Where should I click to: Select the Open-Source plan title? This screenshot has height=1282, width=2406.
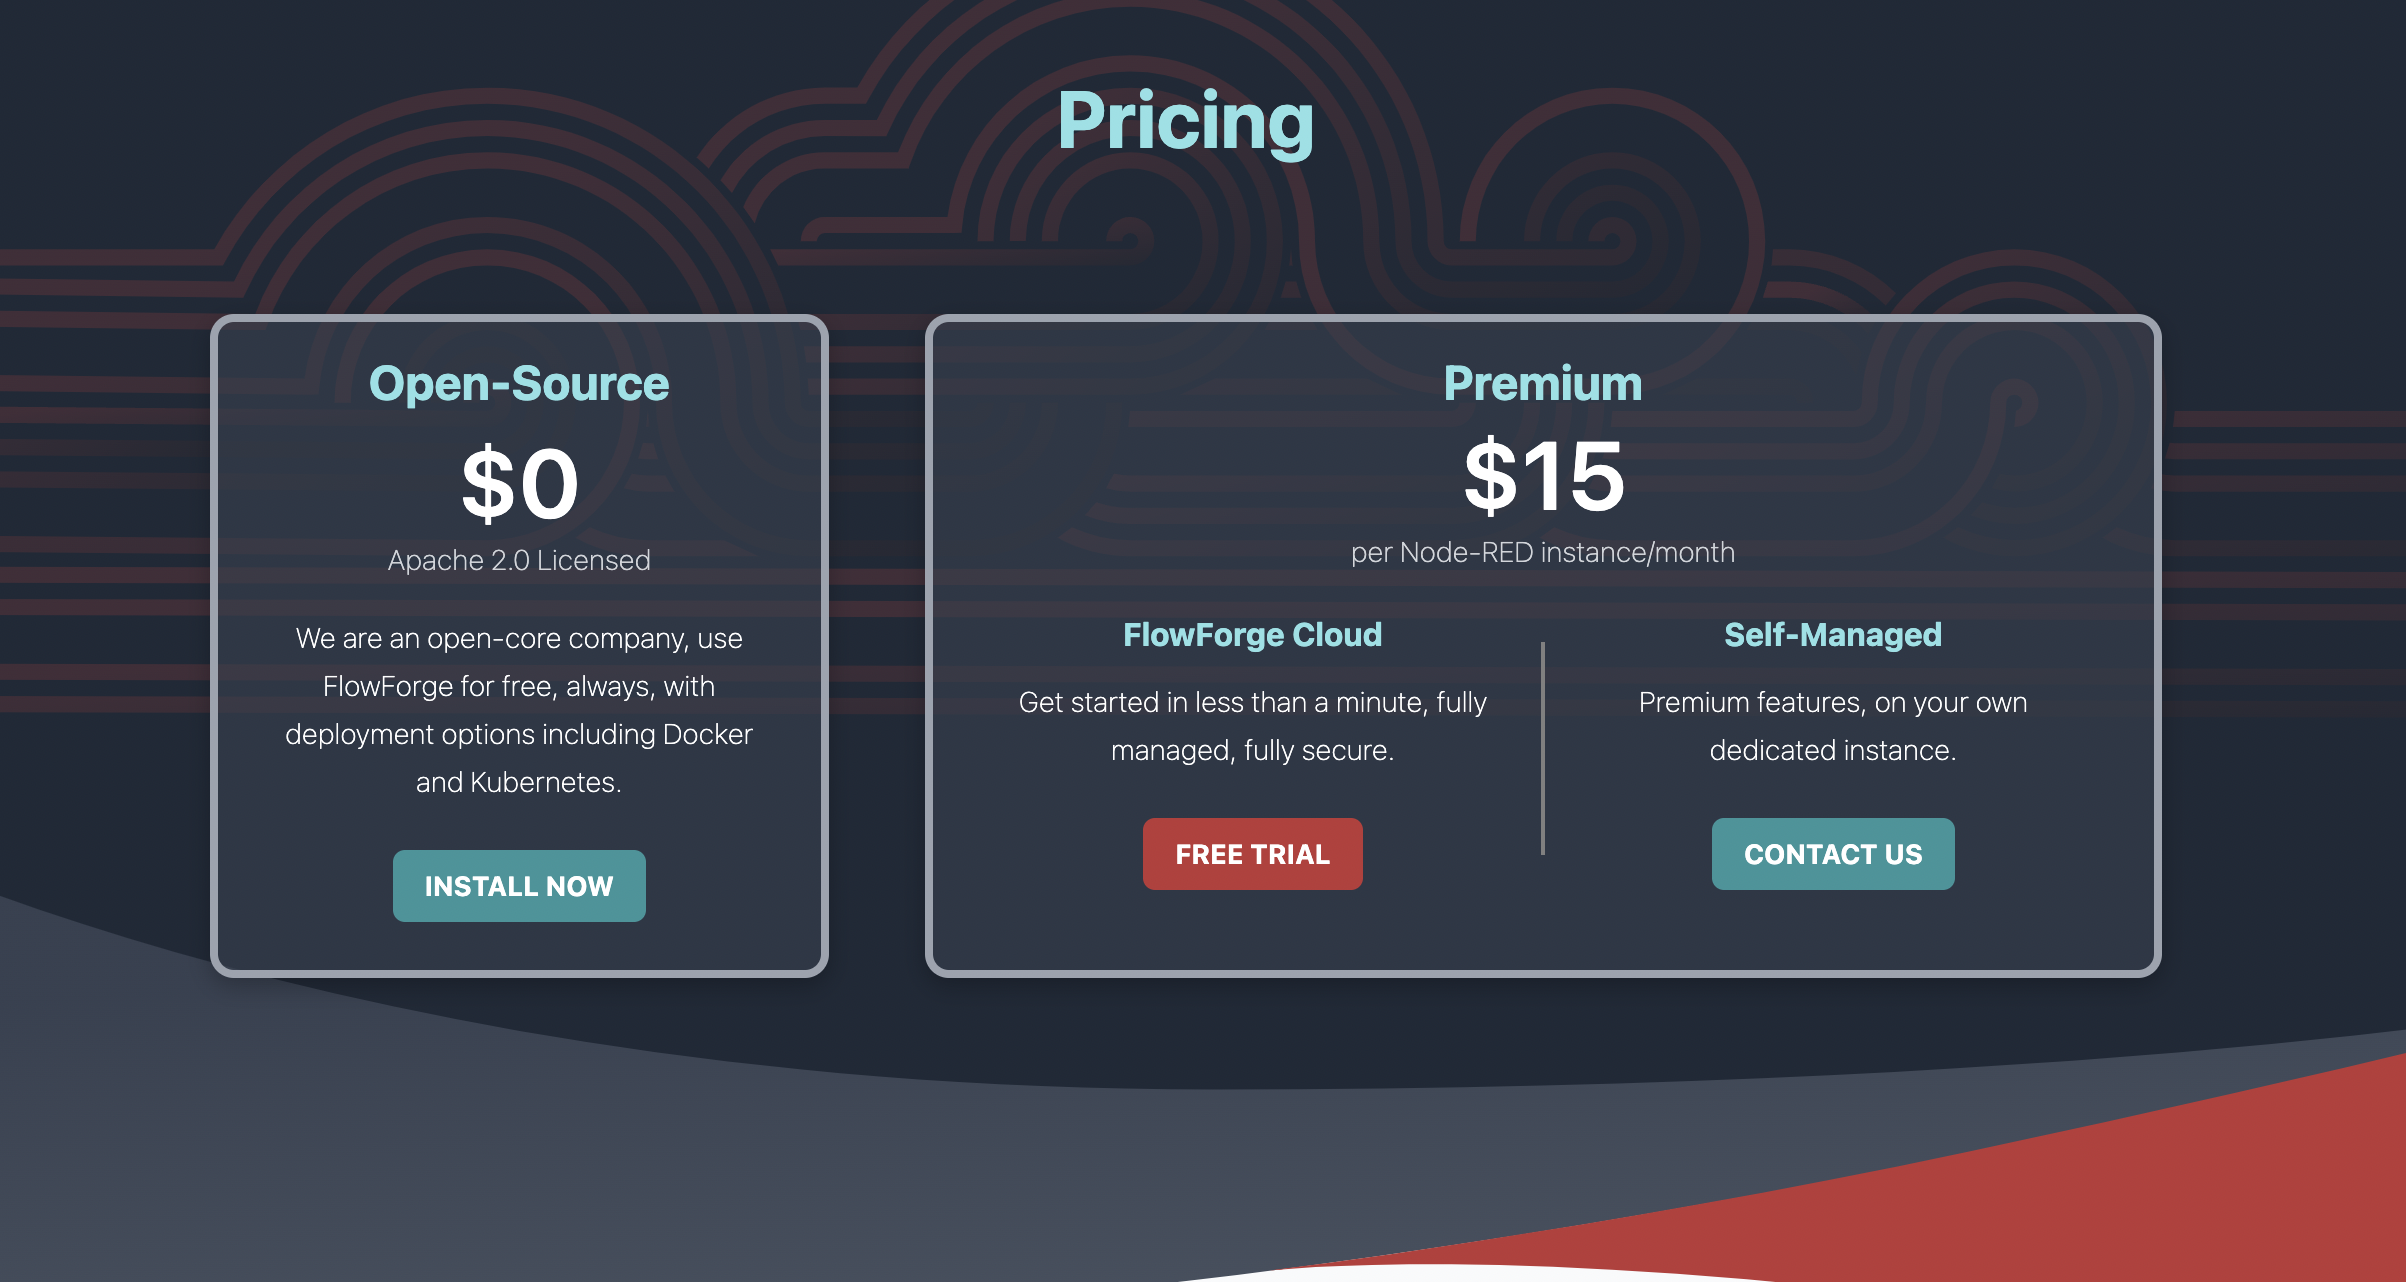pos(519,384)
